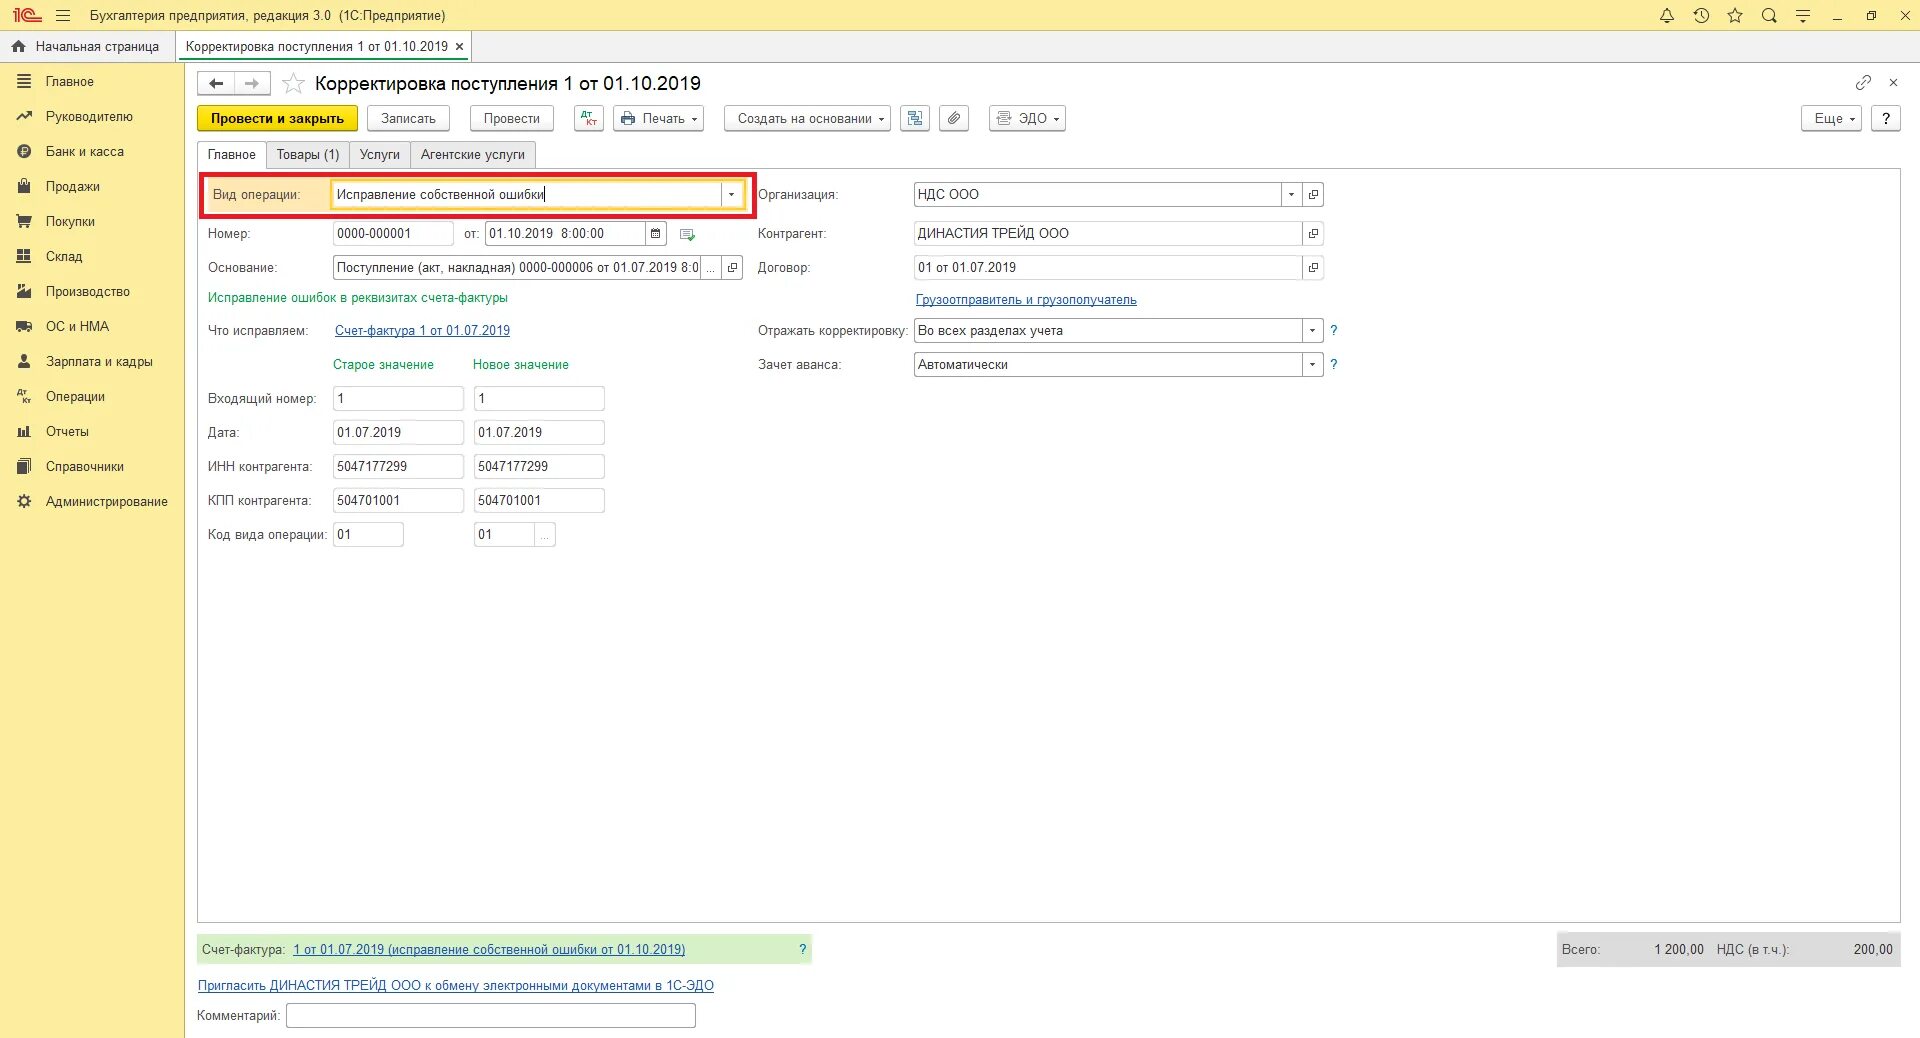Screen dimensions: 1920x1038
Task: Click into the Комментарий input field
Action: pos(491,1015)
